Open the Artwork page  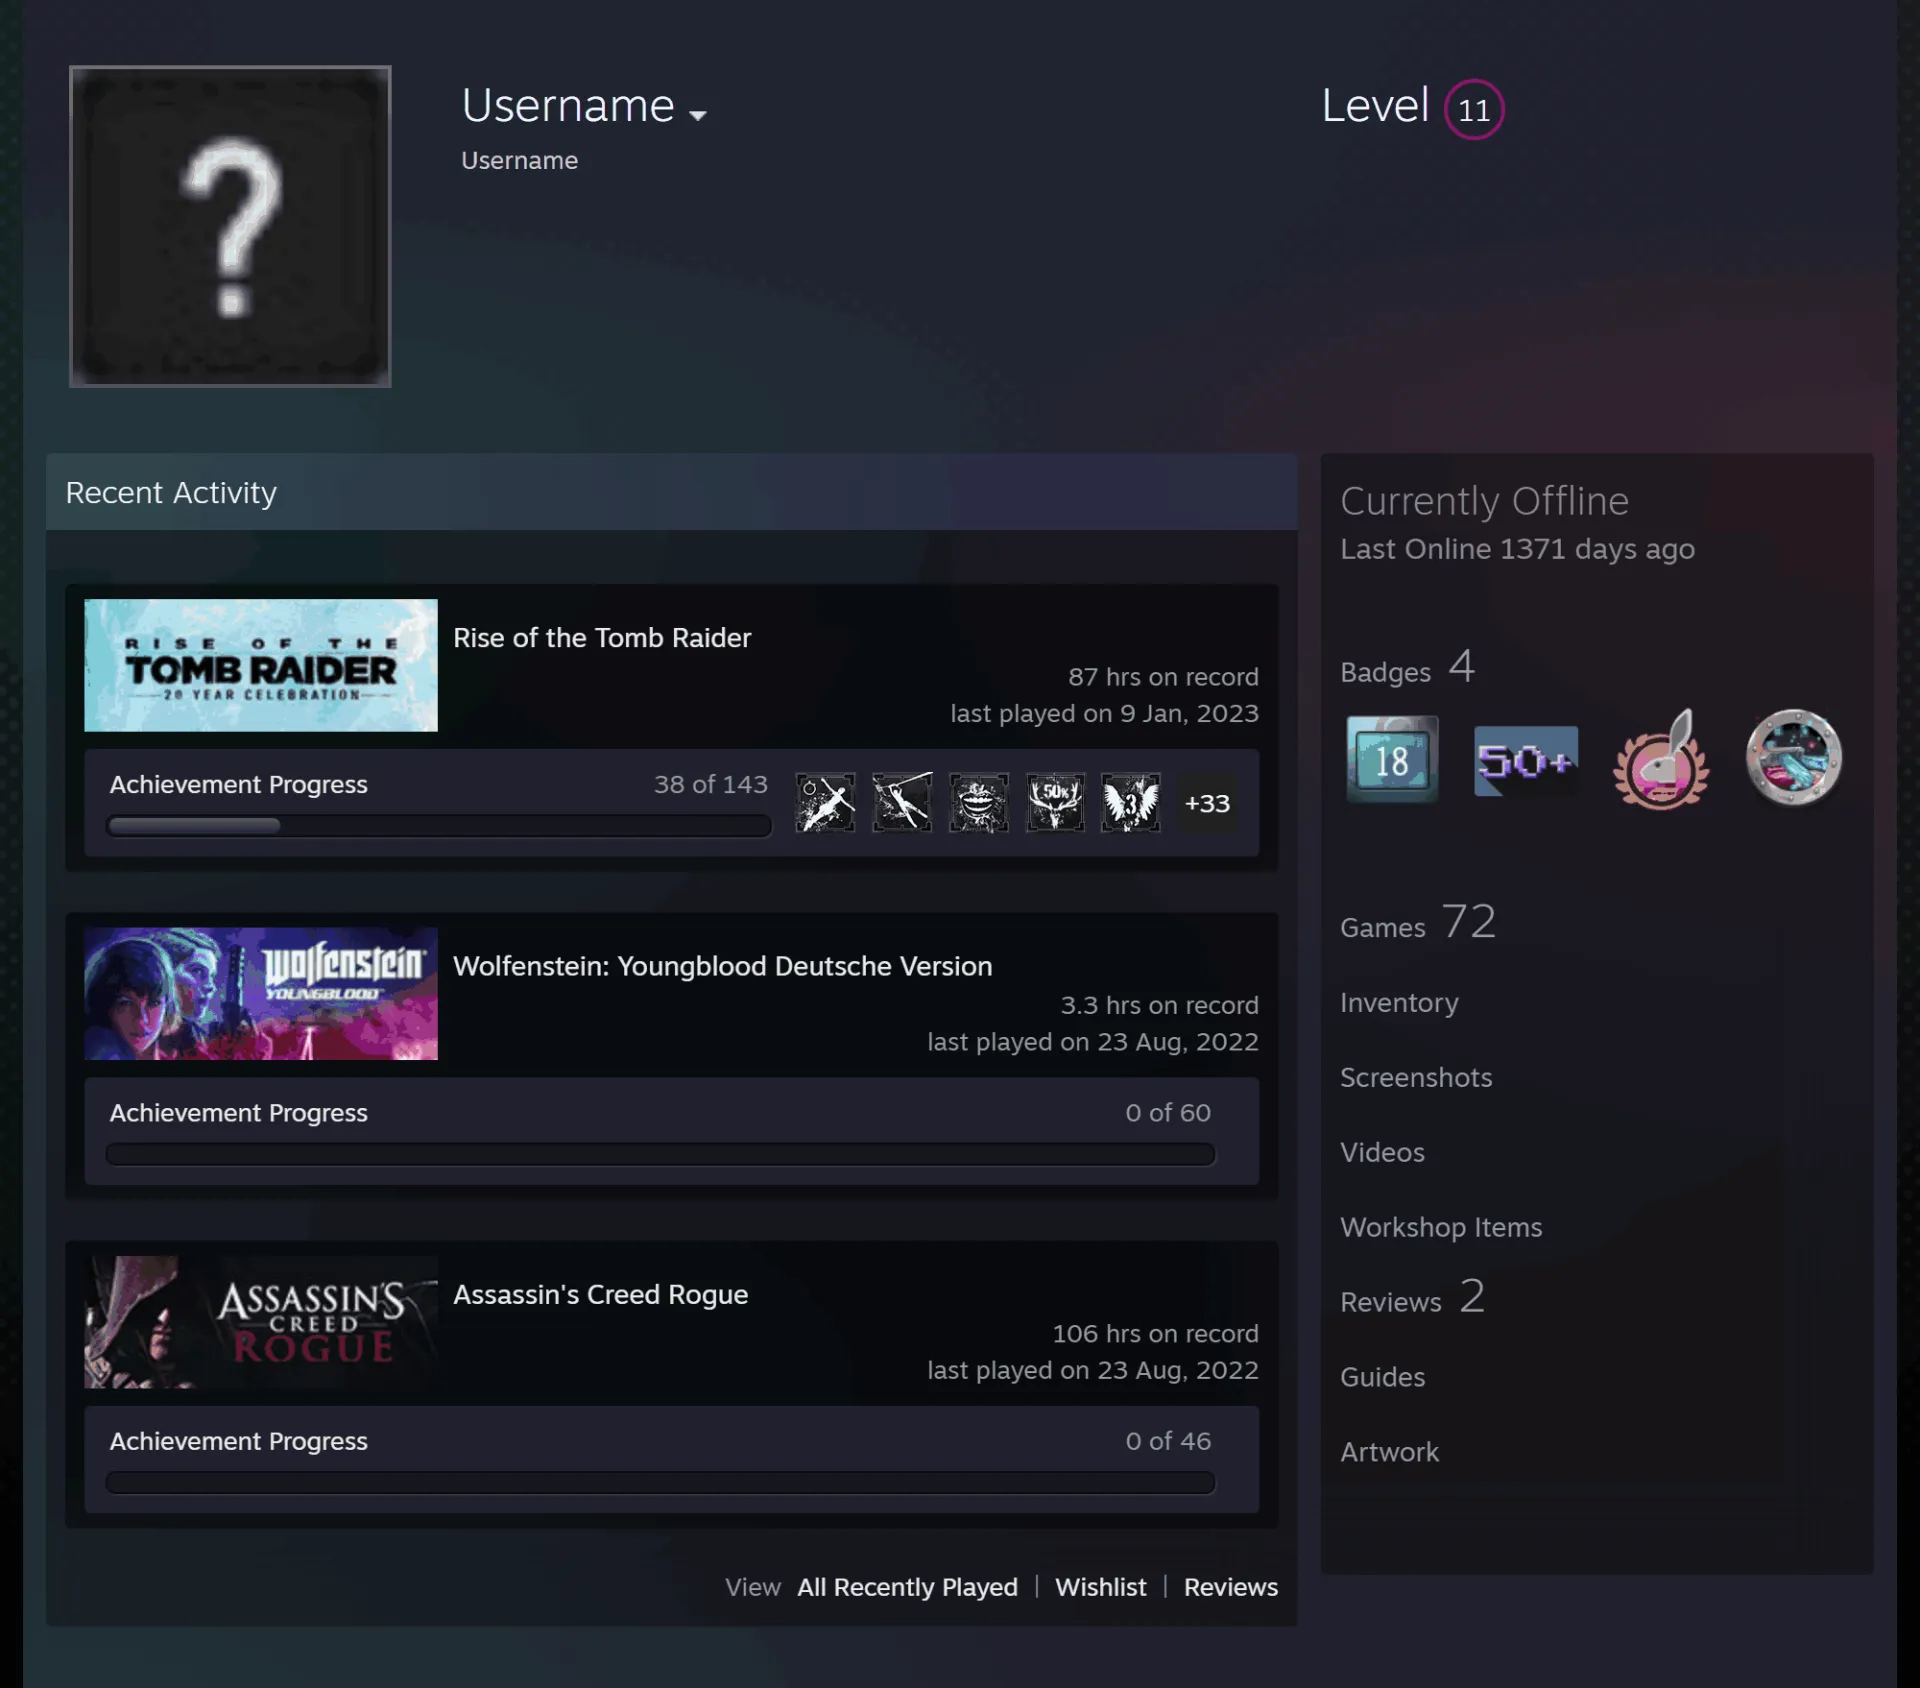click(x=1390, y=1452)
